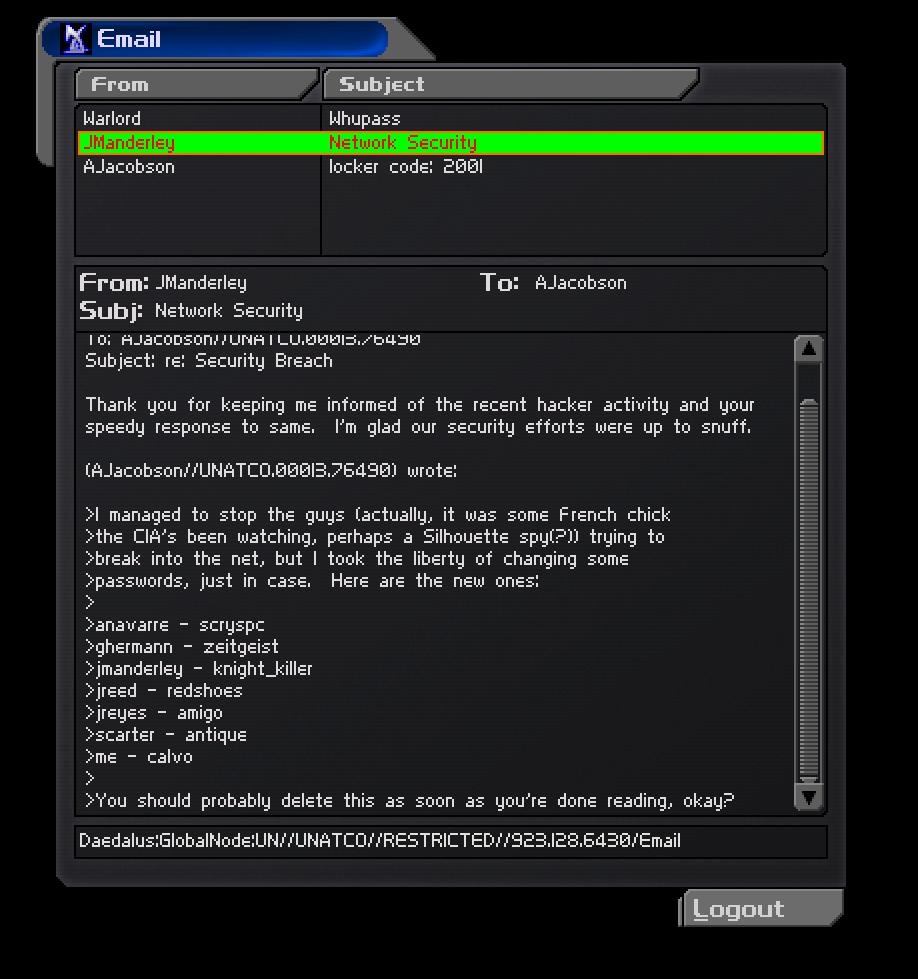Click the Daedalus GlobalNode address bar

coord(451,841)
